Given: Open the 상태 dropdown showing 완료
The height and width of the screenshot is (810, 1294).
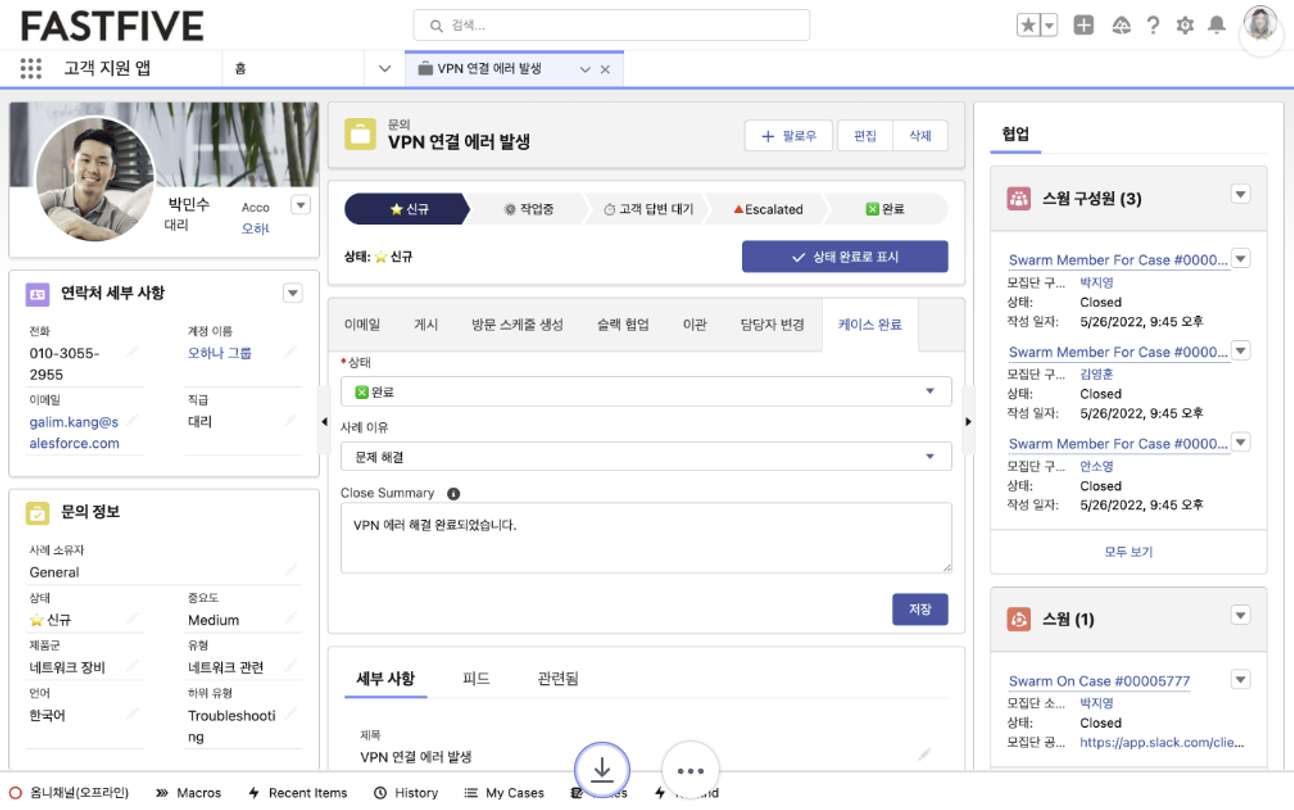Looking at the screenshot, I should tap(645, 392).
